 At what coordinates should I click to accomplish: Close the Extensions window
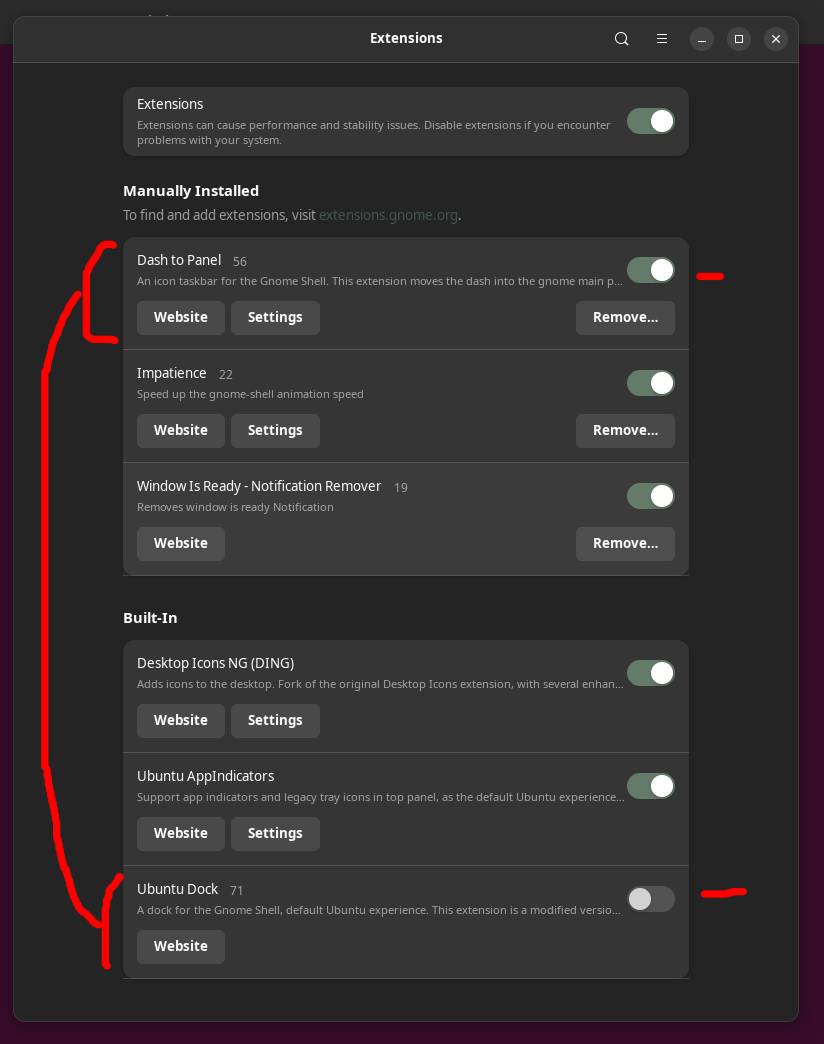tap(776, 39)
